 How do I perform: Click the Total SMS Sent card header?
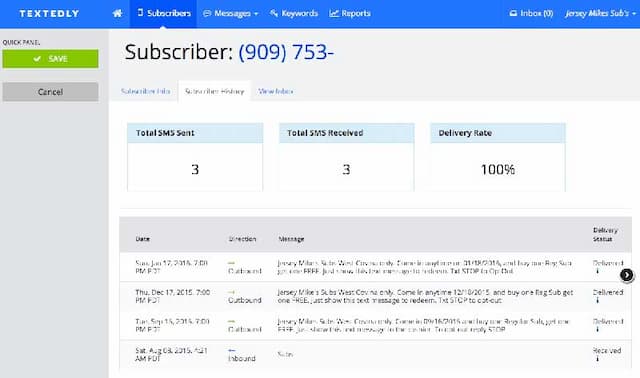[195, 133]
